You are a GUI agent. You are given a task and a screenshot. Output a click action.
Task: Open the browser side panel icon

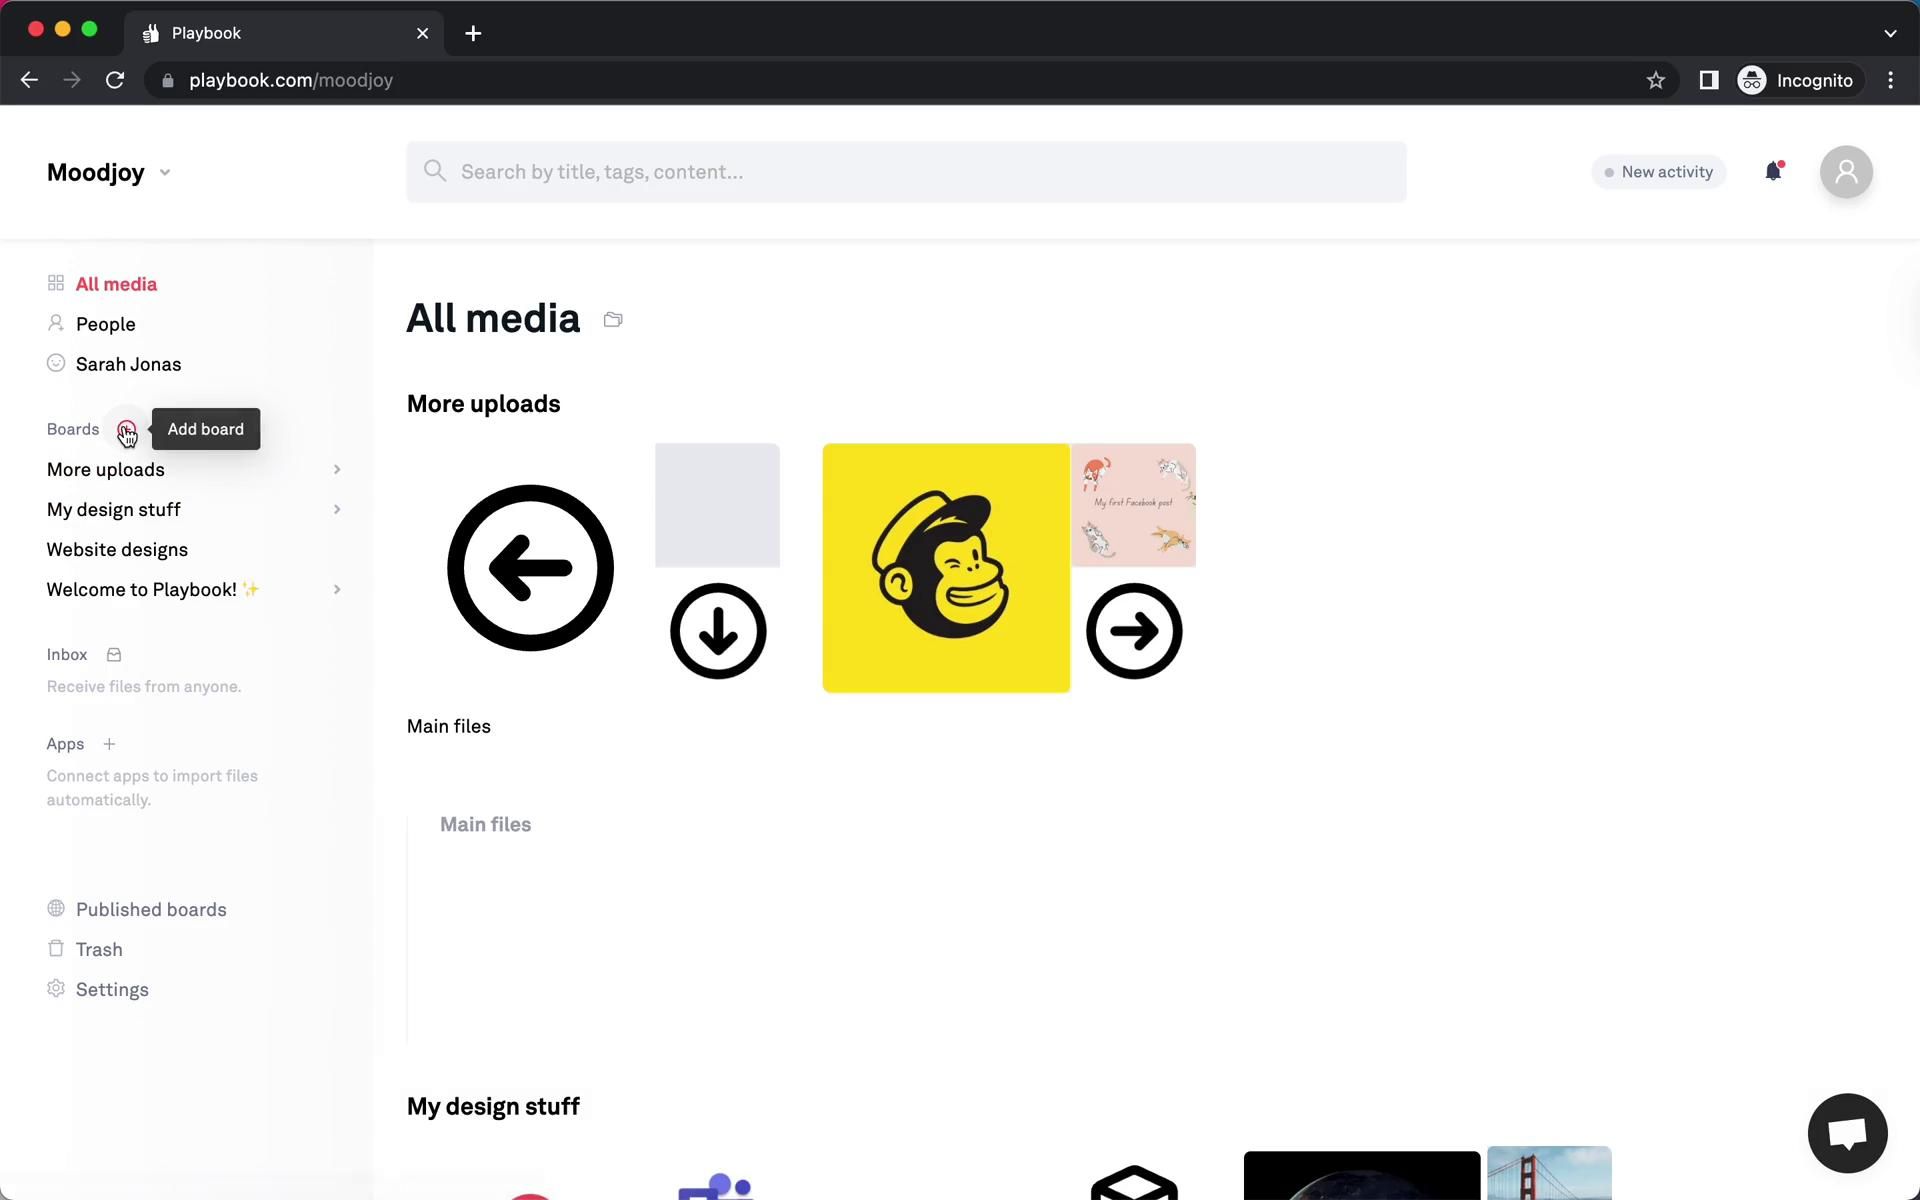tap(1709, 80)
